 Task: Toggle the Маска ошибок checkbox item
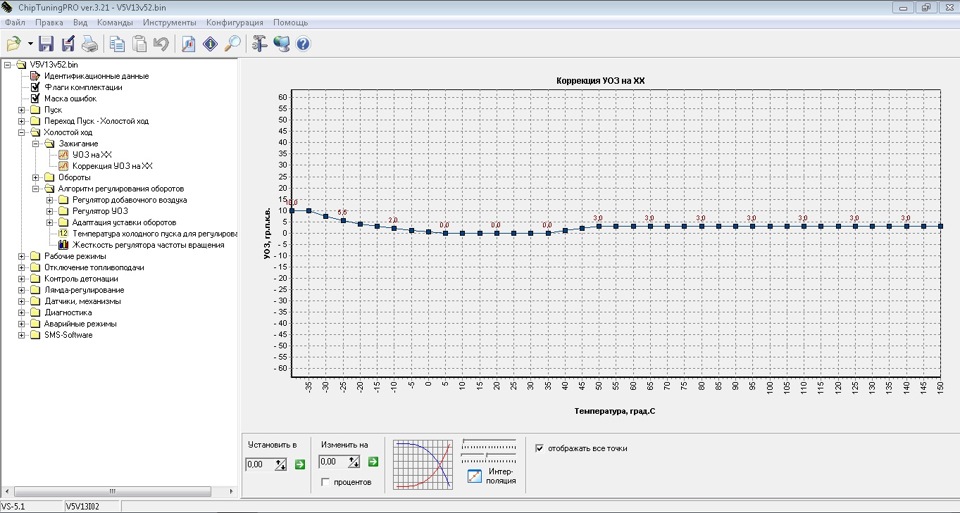[36, 98]
